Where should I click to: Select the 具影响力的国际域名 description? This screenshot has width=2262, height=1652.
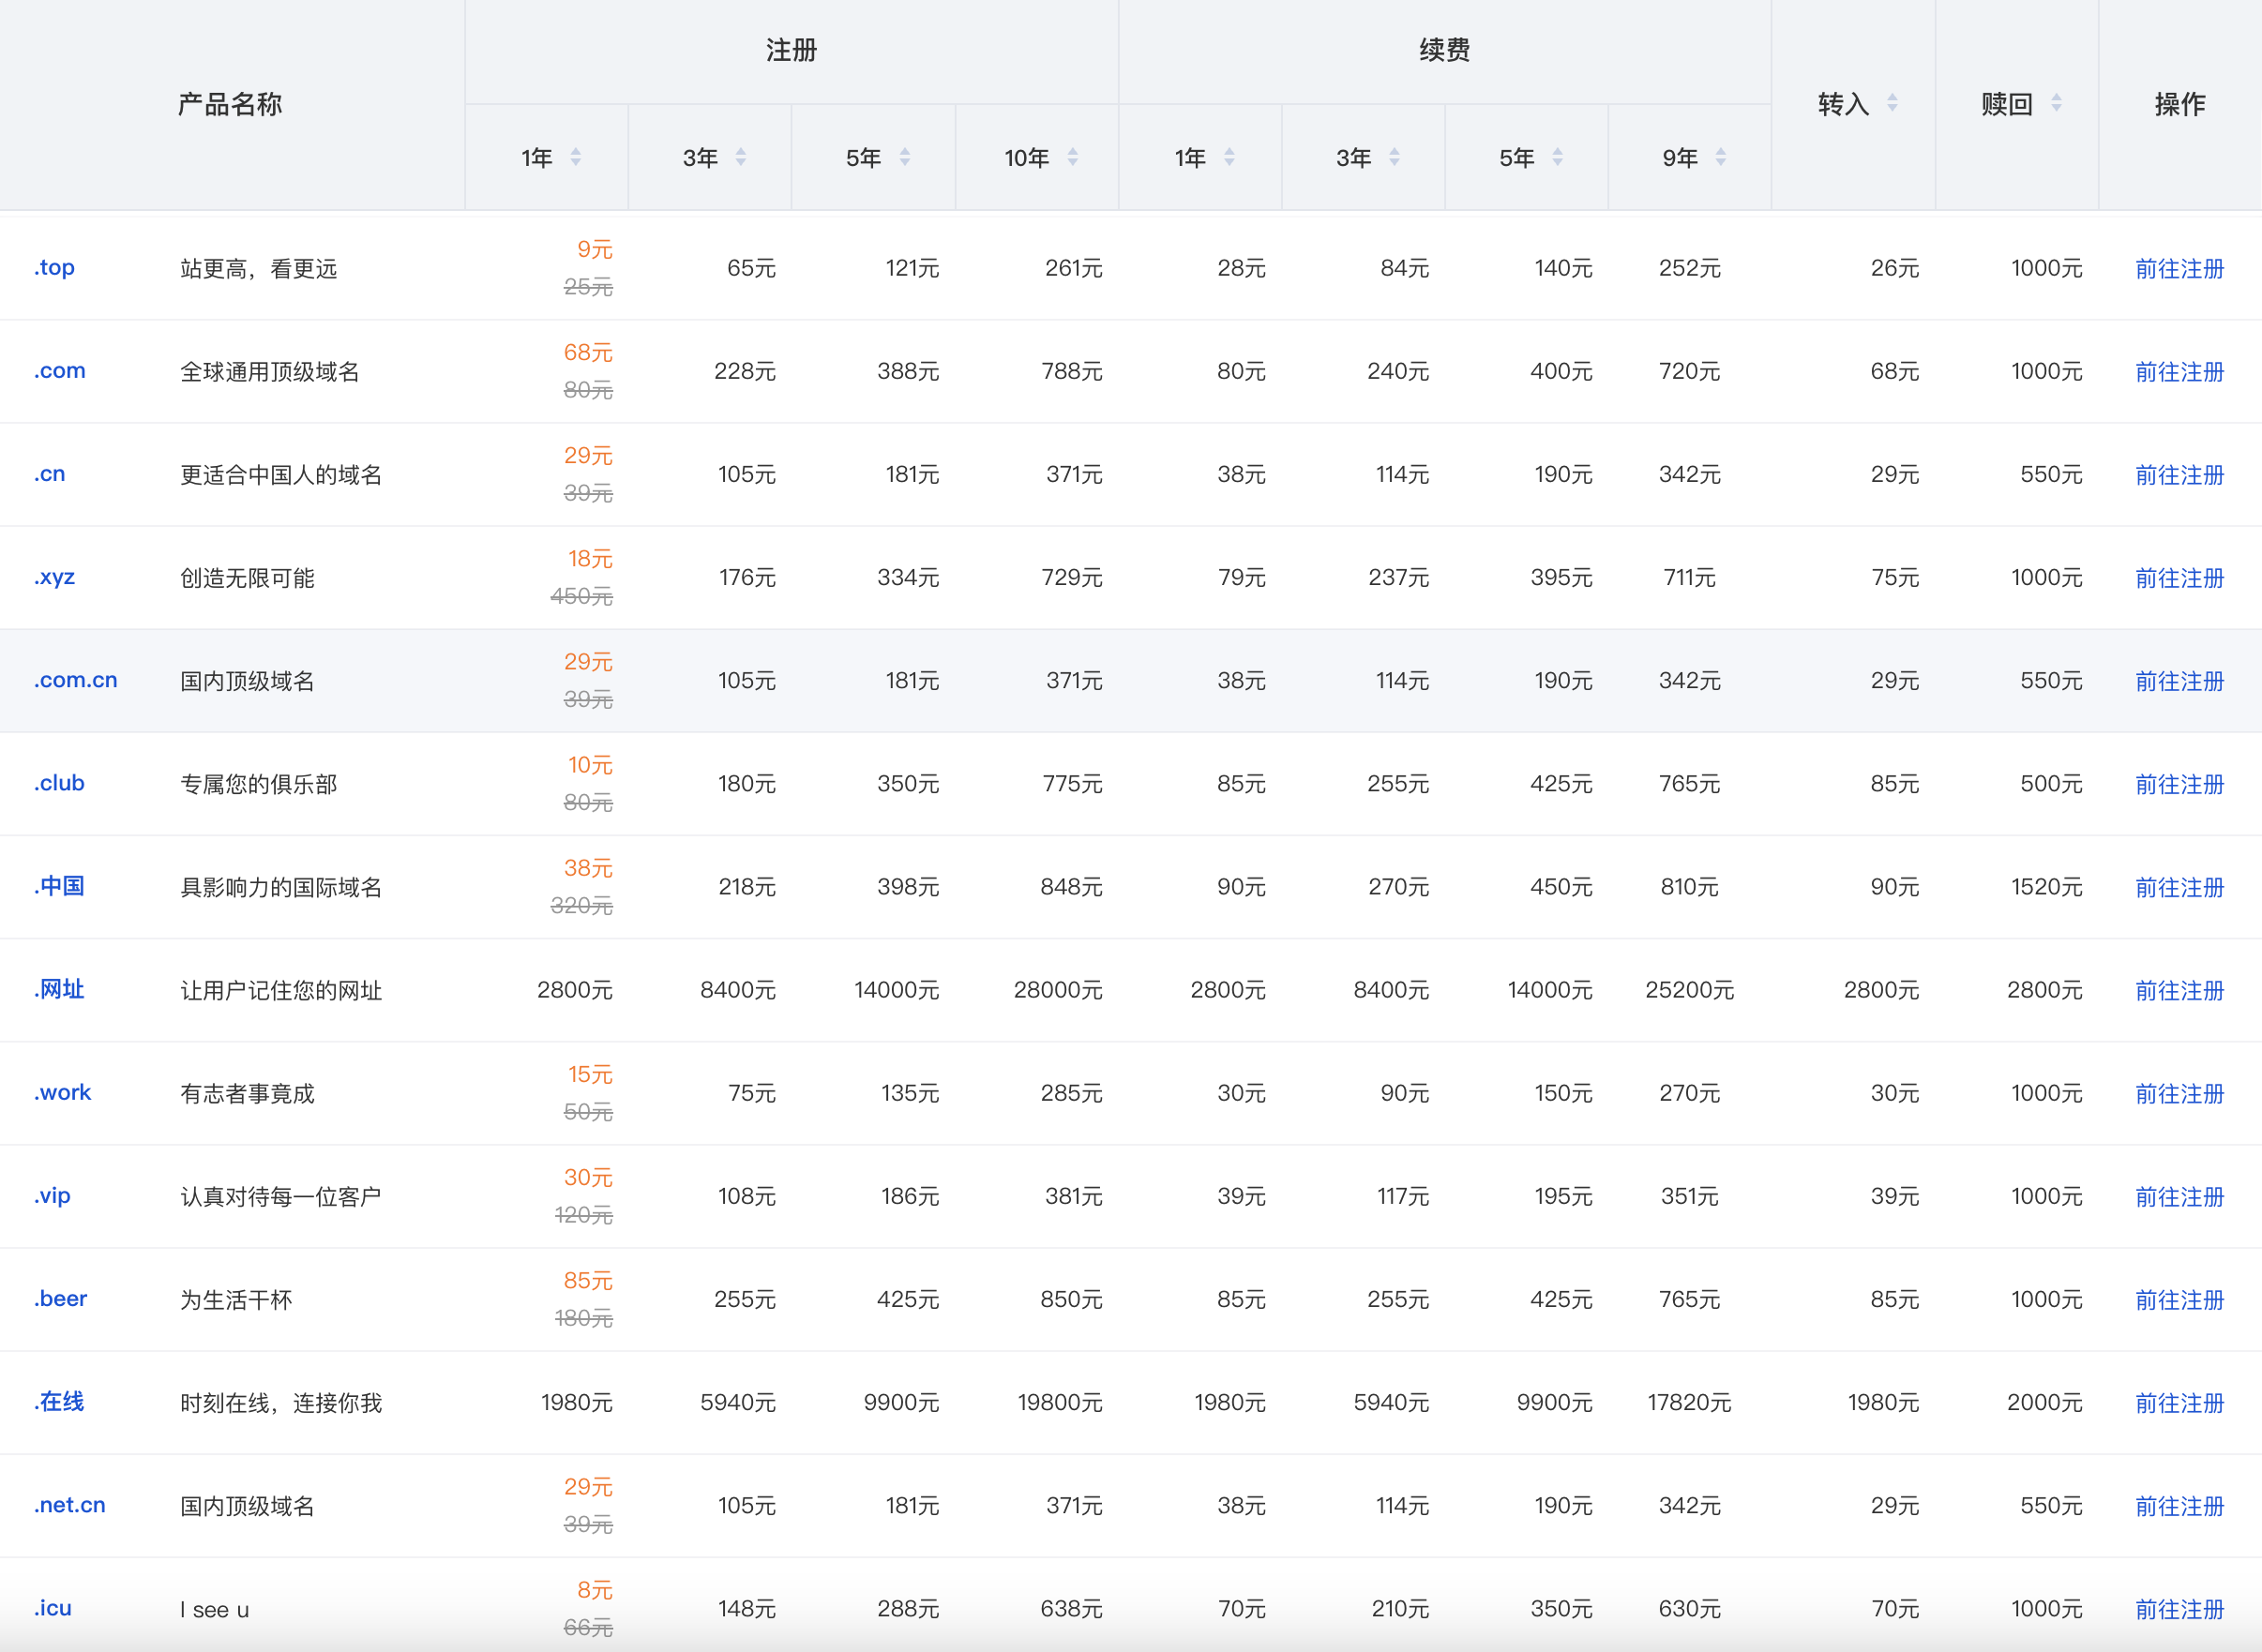click(x=281, y=887)
